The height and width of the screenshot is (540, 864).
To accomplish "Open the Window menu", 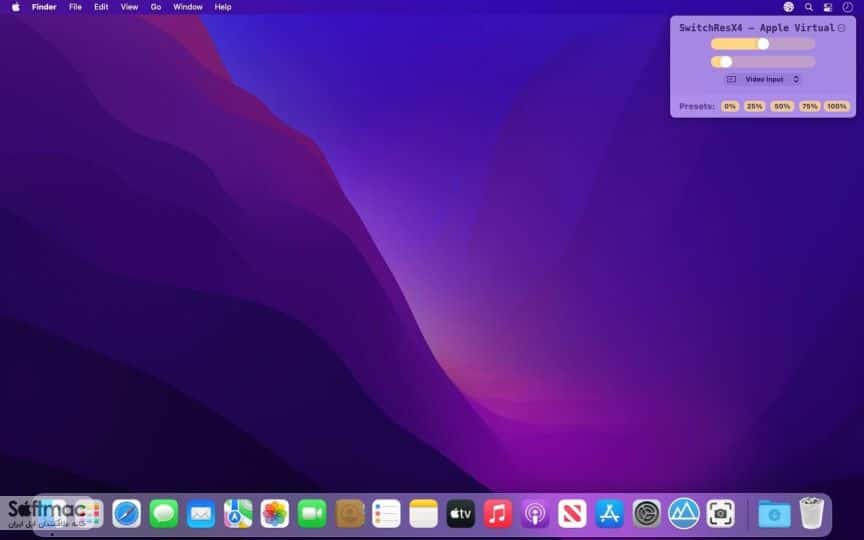I will click(188, 7).
